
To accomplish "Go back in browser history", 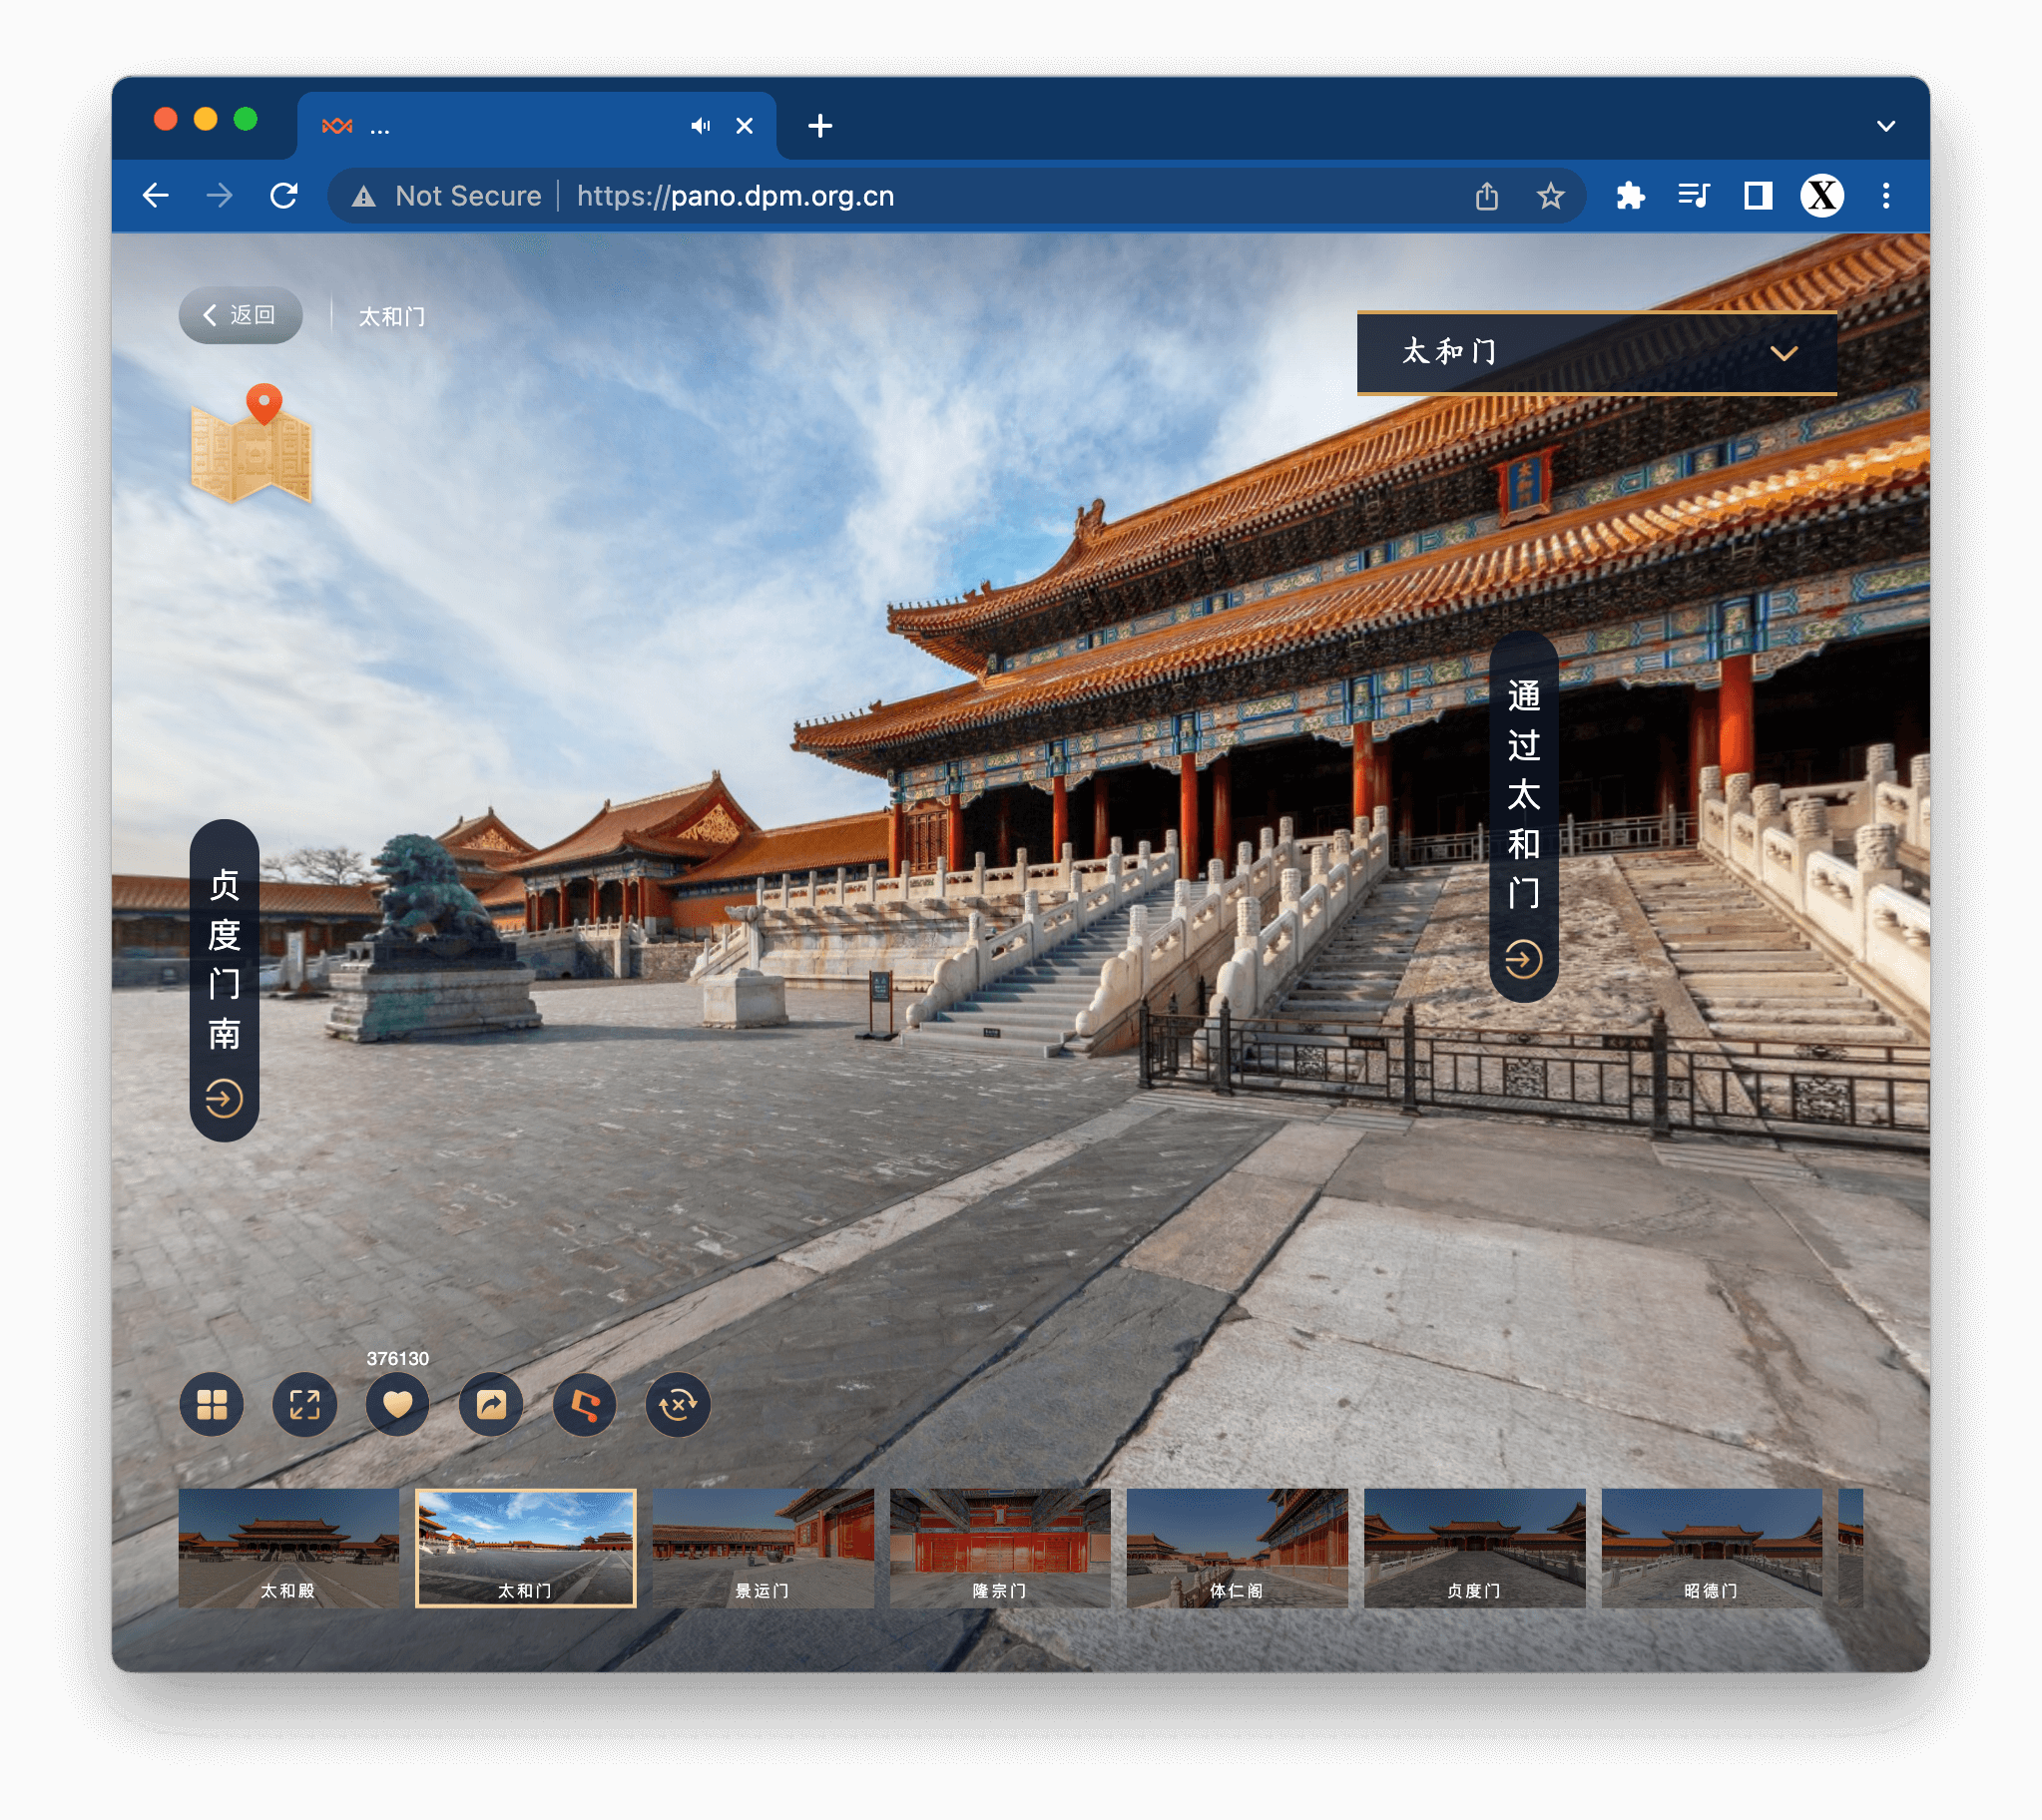I will click(156, 196).
